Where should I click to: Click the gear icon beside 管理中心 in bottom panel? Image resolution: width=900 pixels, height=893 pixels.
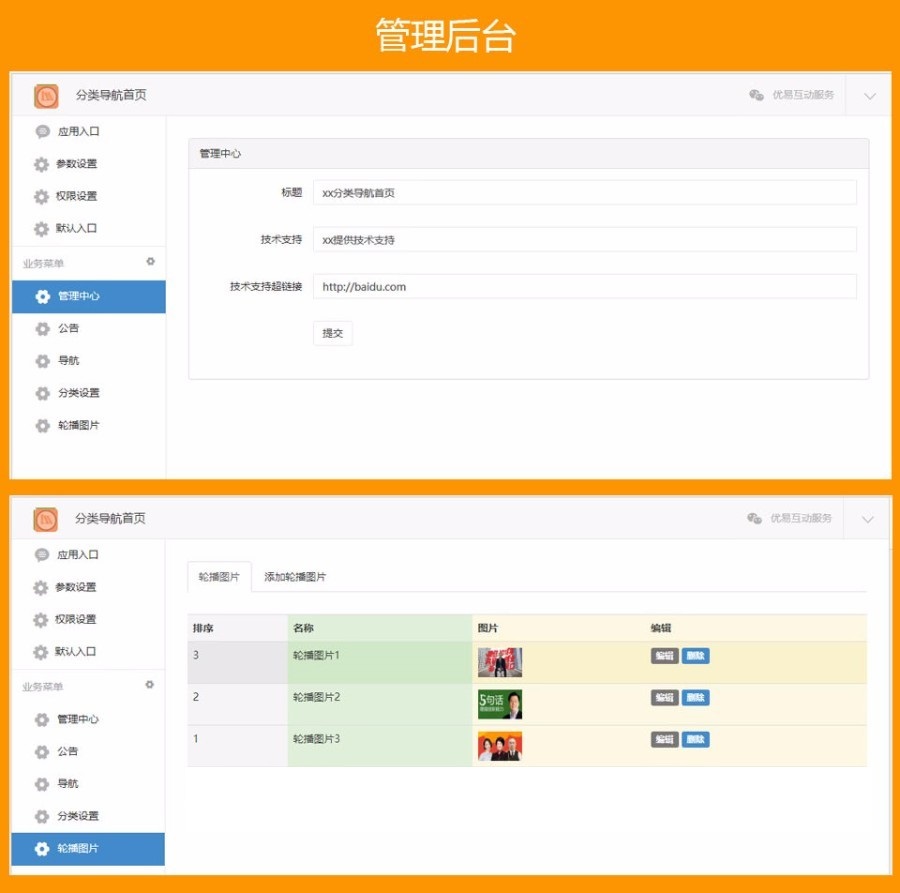click(x=41, y=719)
